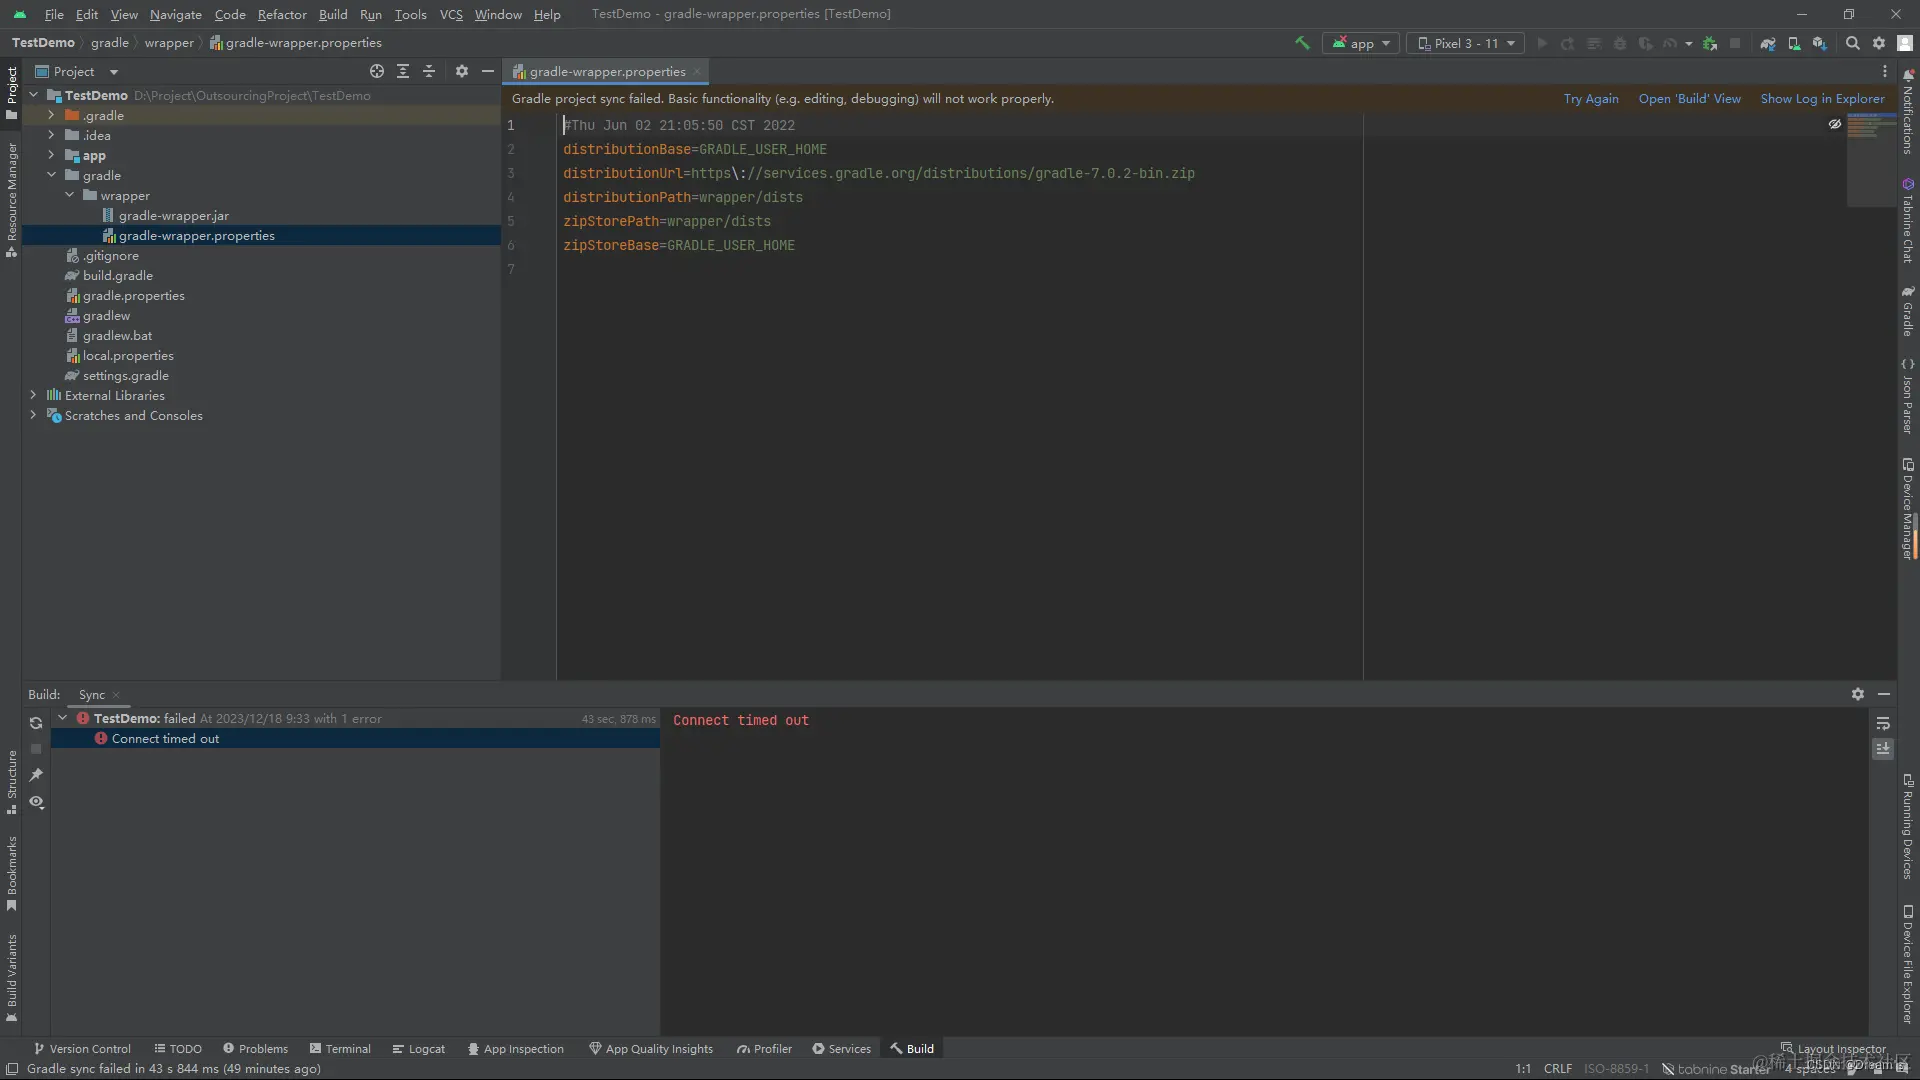Open the Refactor menu
Image resolution: width=1920 pixels, height=1080 pixels.
[x=282, y=14]
